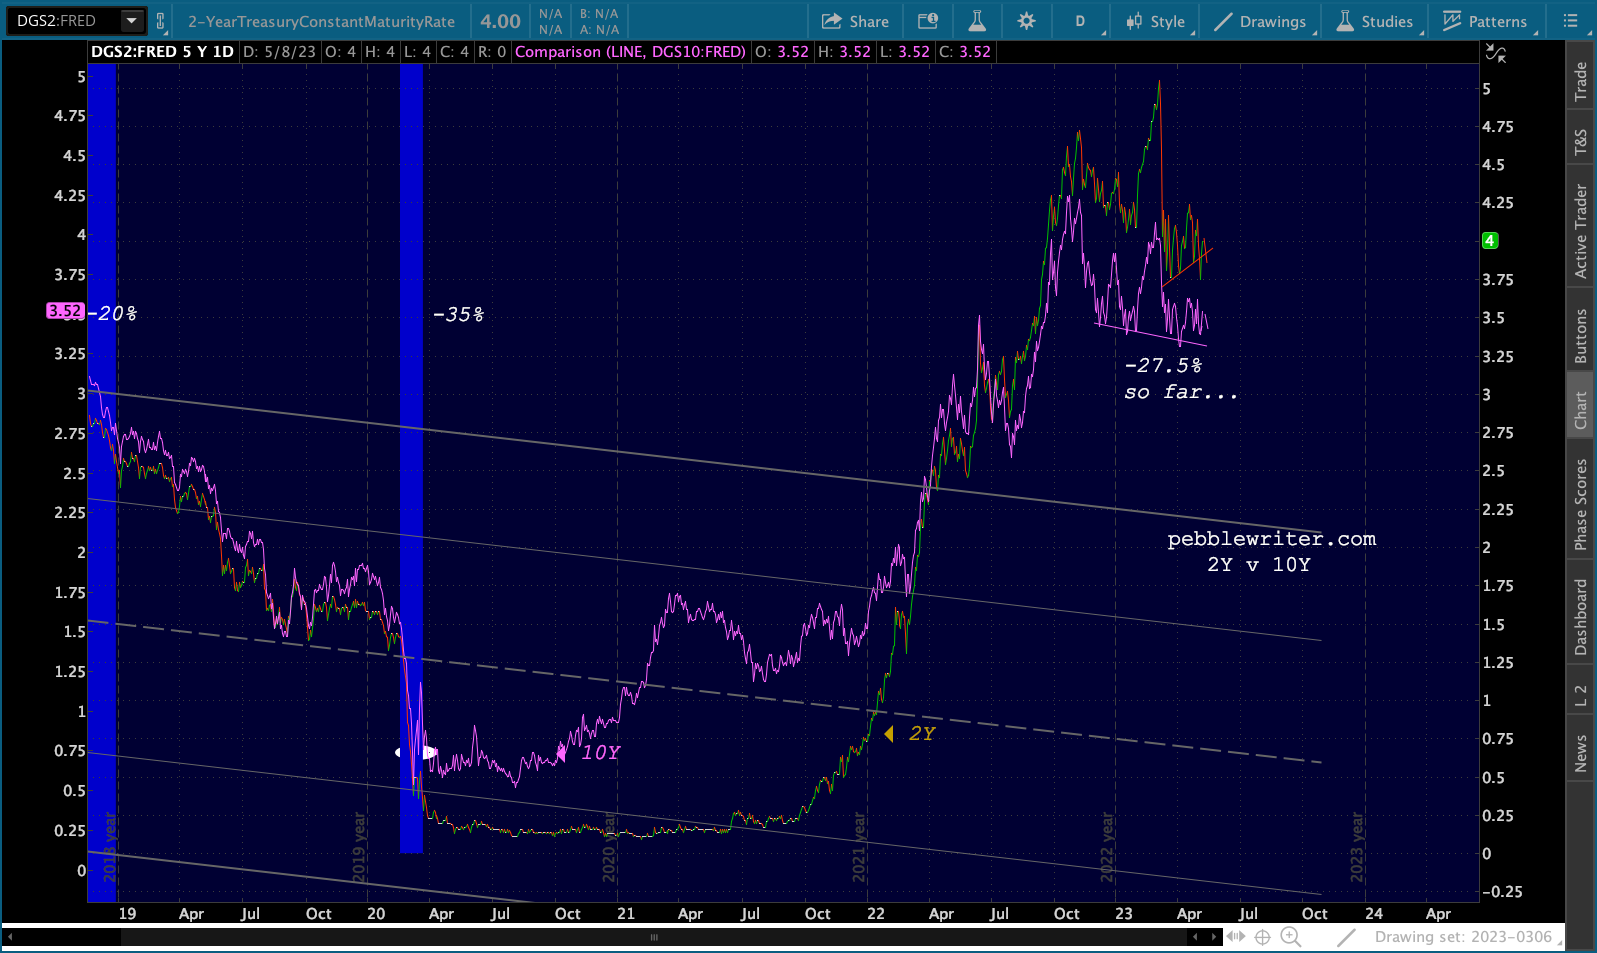This screenshot has height=953, width=1597.
Task: Open the symbol selector dropdown arrow
Action: [x=132, y=21]
